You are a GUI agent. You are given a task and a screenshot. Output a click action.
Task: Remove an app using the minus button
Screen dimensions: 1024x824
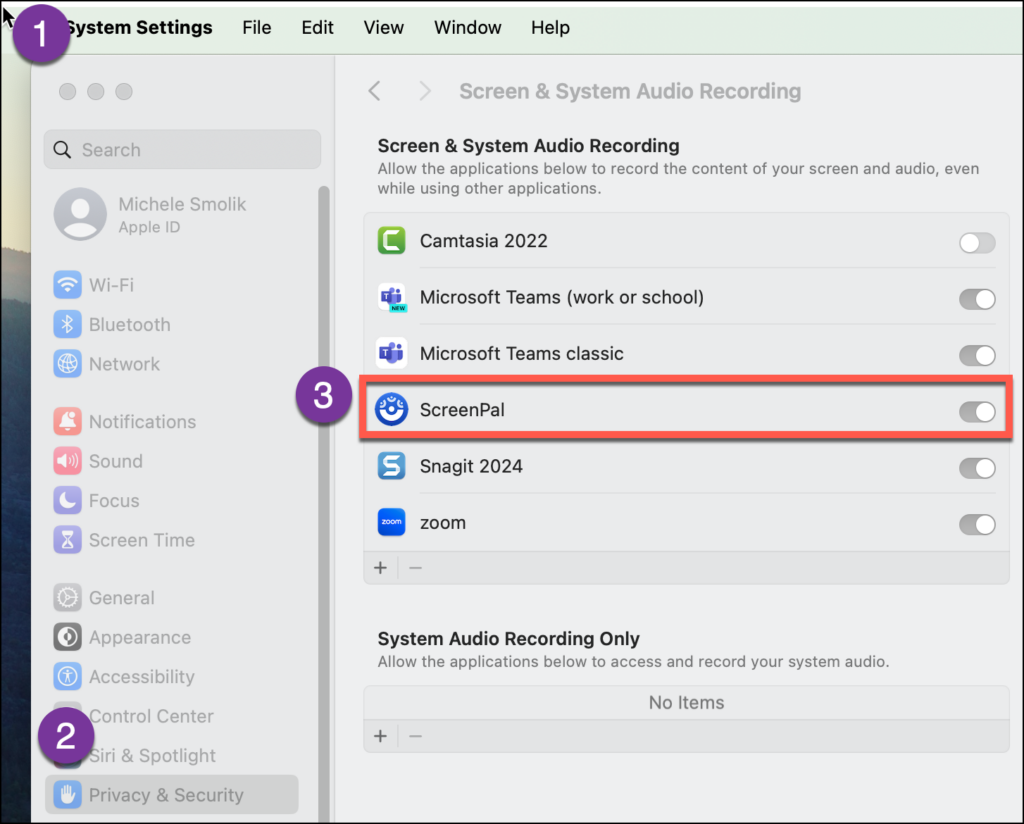click(x=416, y=567)
